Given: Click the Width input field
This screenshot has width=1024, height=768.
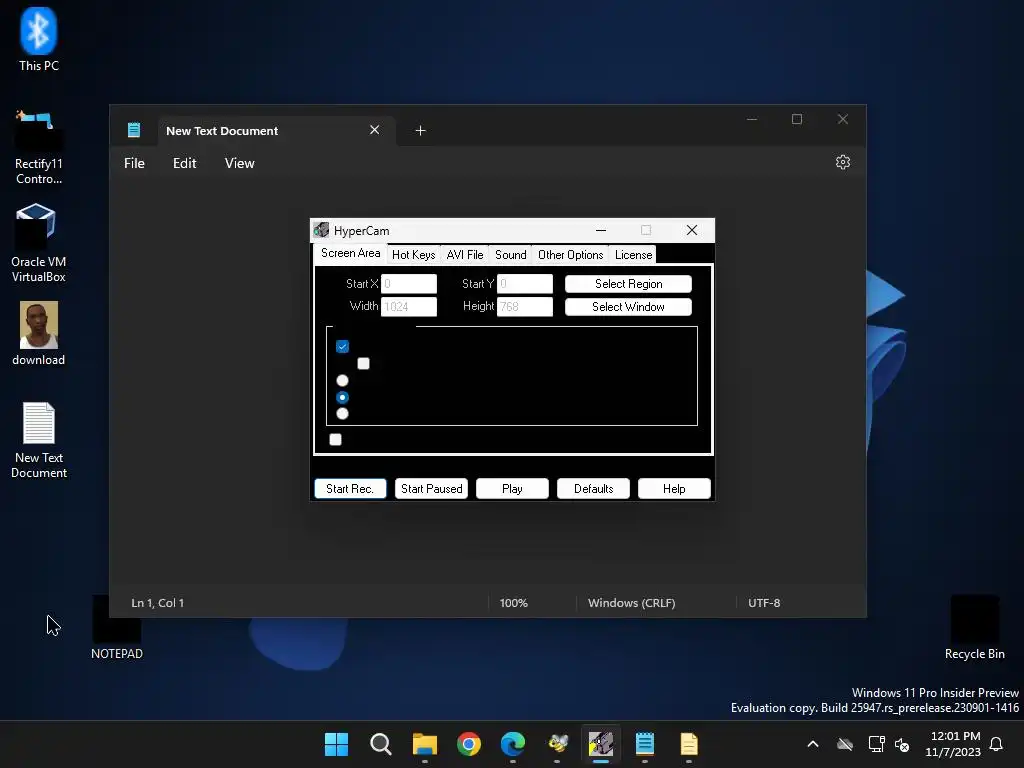Looking at the screenshot, I should click(409, 306).
